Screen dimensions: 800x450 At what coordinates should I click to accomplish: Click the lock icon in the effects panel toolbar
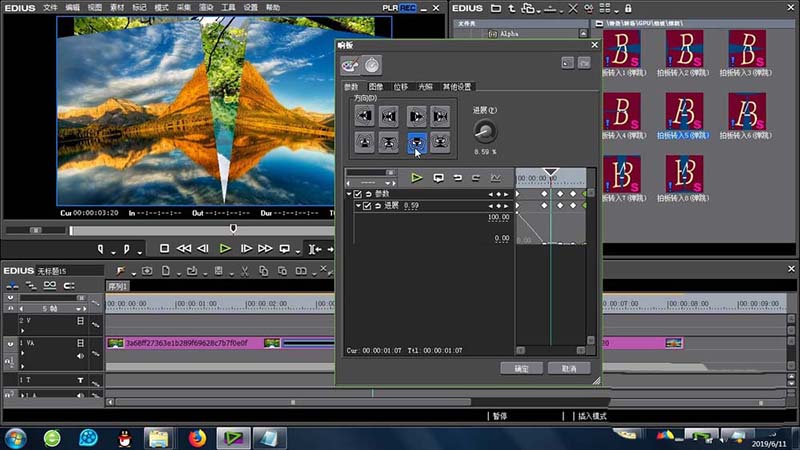(628, 8)
